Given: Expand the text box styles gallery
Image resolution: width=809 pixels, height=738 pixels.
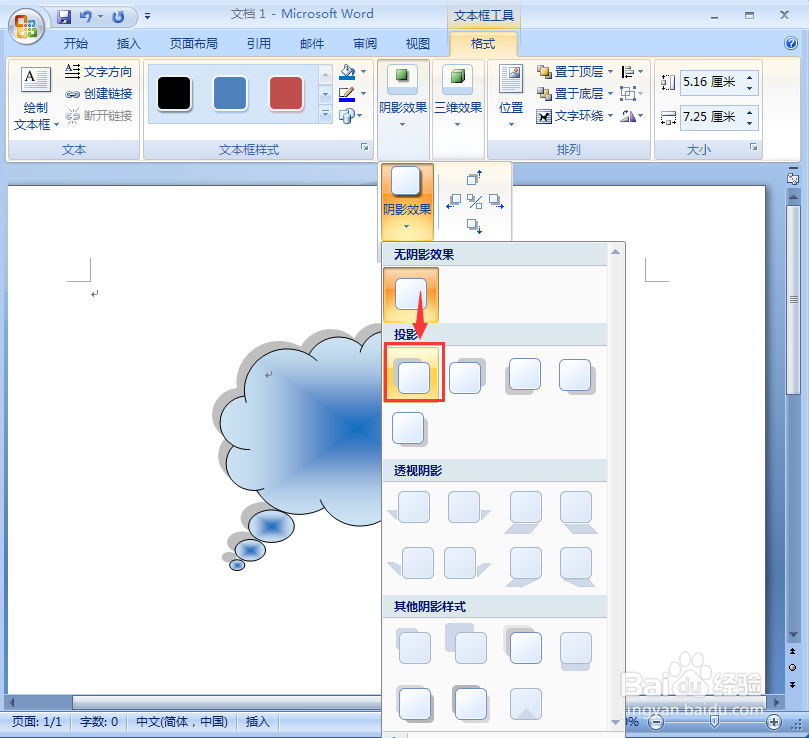Looking at the screenshot, I should (x=325, y=114).
